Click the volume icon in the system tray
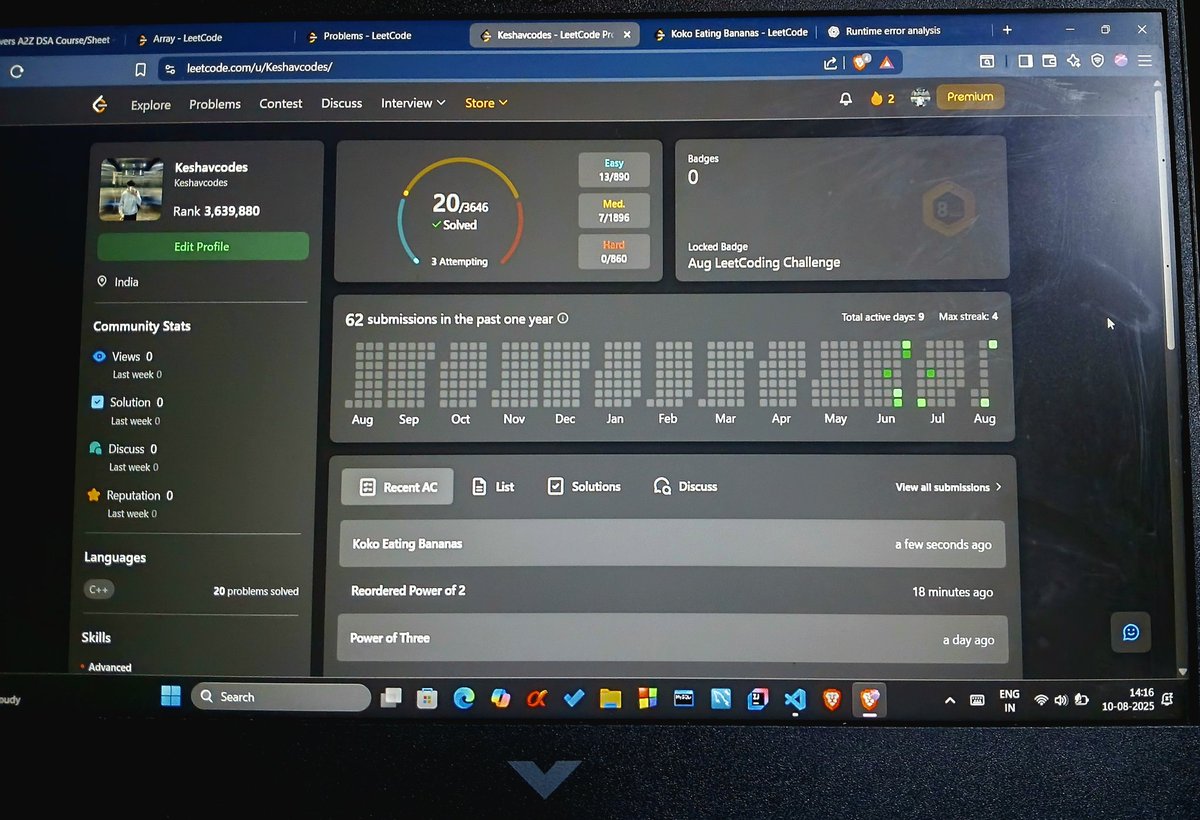Image resolution: width=1200 pixels, height=820 pixels. [x=1061, y=700]
